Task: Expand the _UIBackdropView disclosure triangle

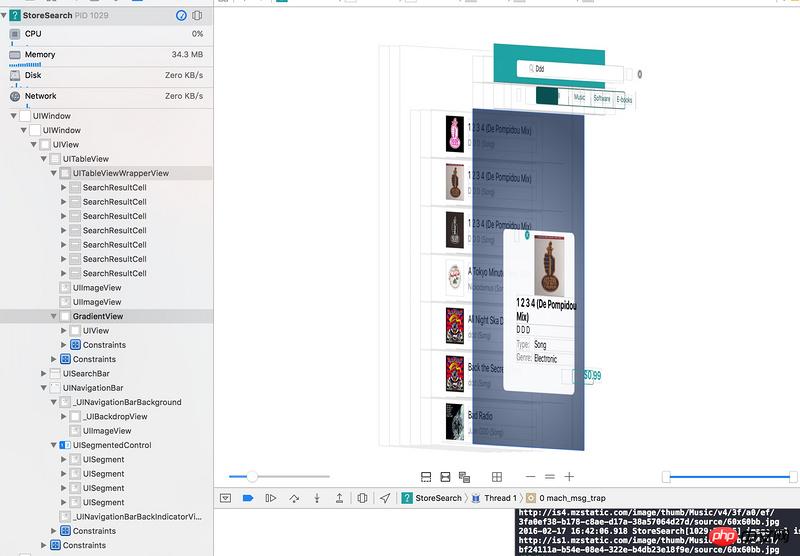Action: coord(63,416)
